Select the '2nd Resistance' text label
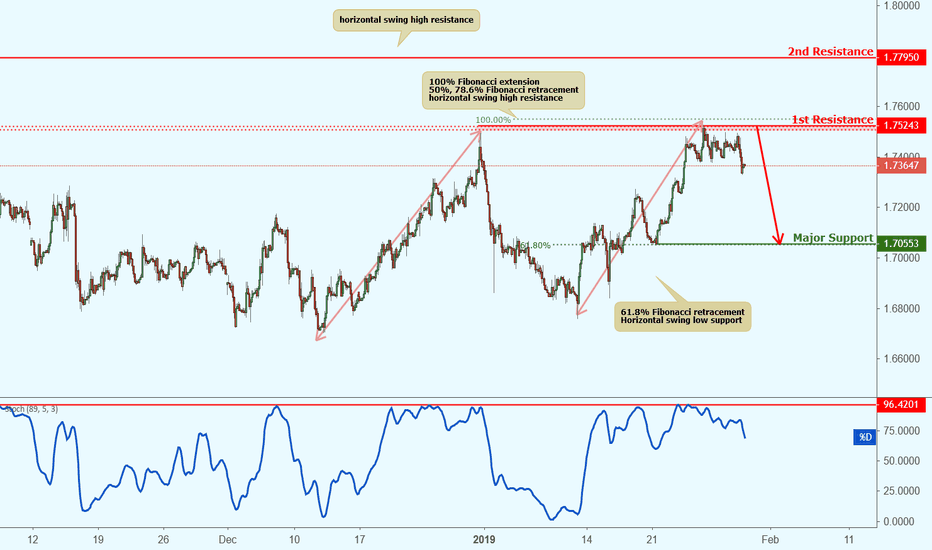This screenshot has height=550, width=932. [x=830, y=51]
